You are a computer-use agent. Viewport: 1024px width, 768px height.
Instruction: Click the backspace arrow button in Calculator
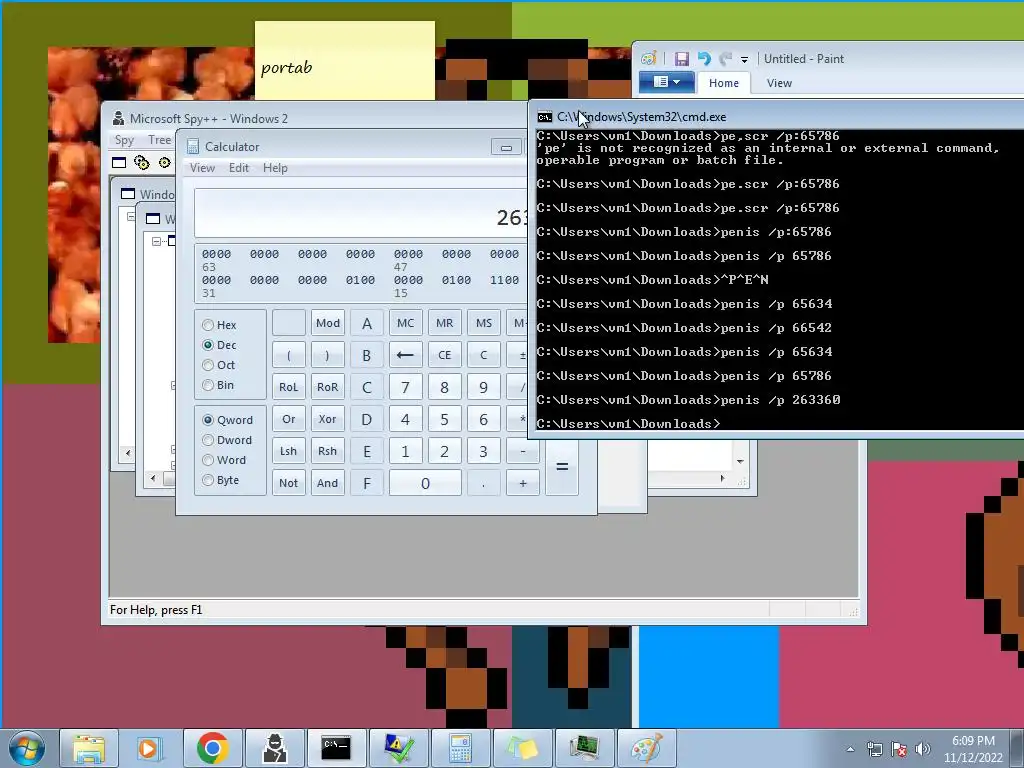click(x=406, y=355)
